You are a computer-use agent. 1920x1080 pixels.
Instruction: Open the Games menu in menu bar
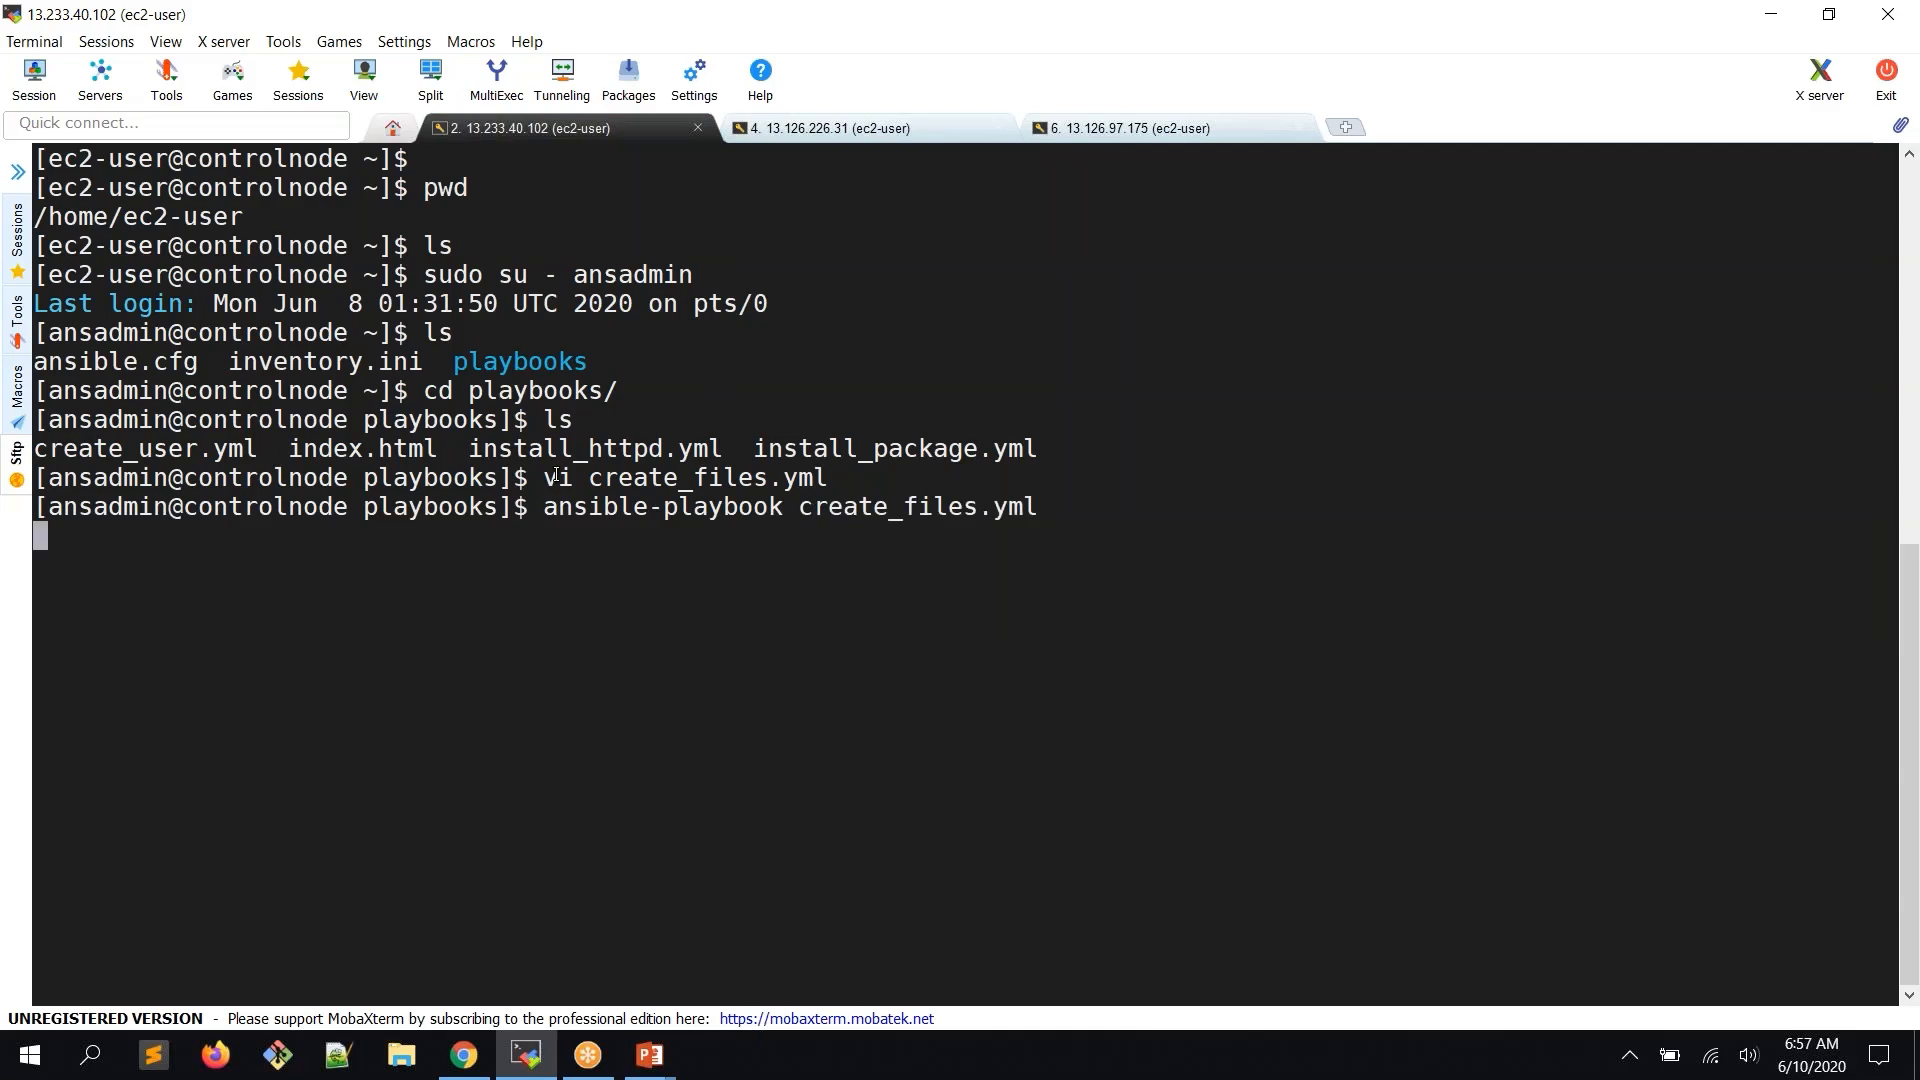tap(339, 41)
